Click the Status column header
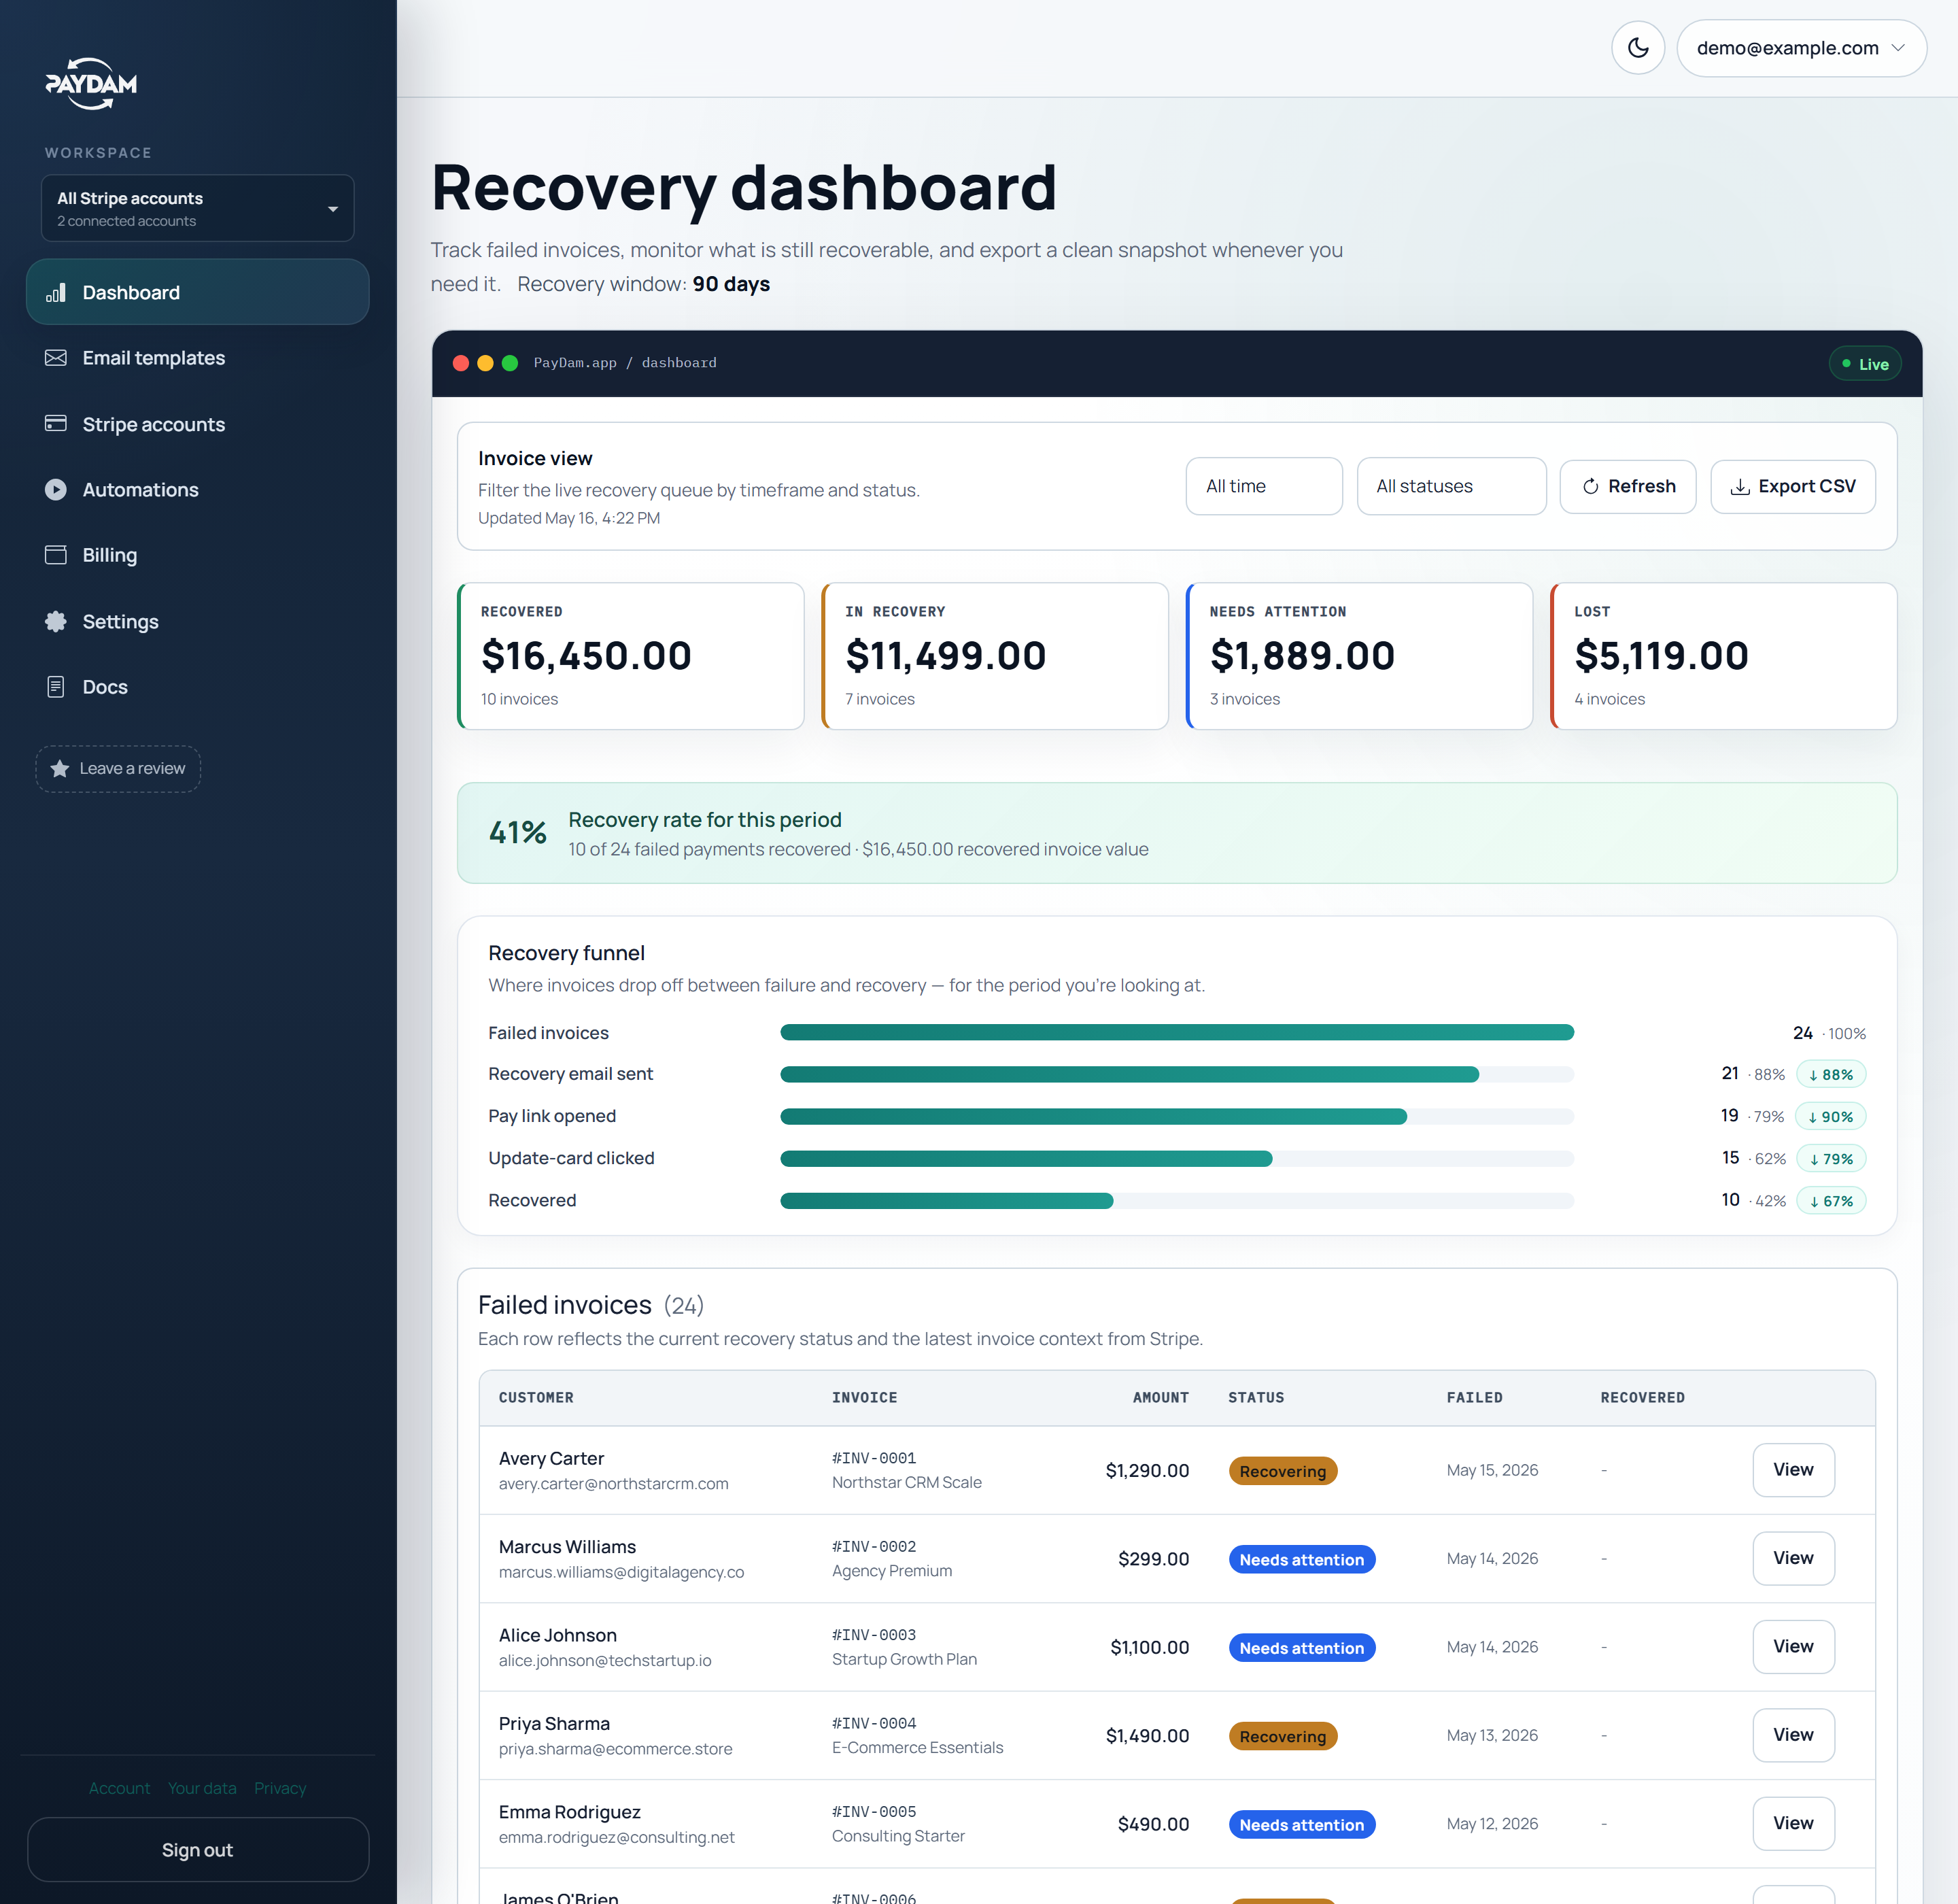Viewport: 1958px width, 1904px height. [x=1256, y=1397]
